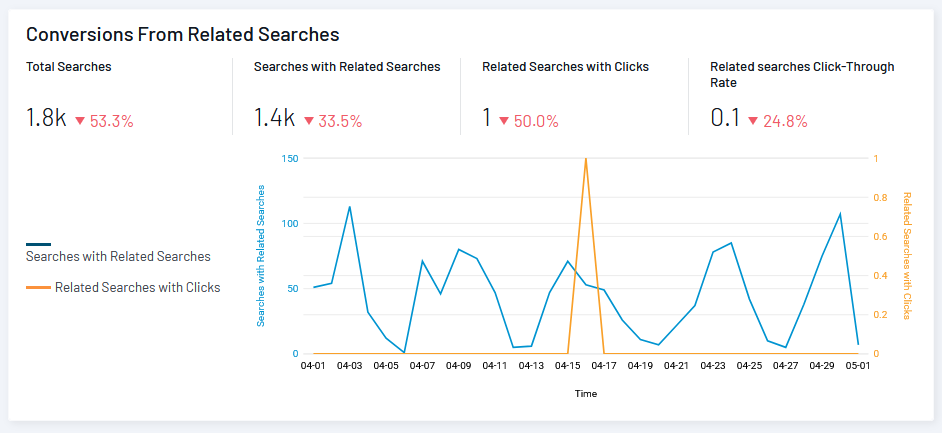Screen dimensions: 942x433
Task: Click the red down arrow beside 50.0%
Action: [504, 121]
